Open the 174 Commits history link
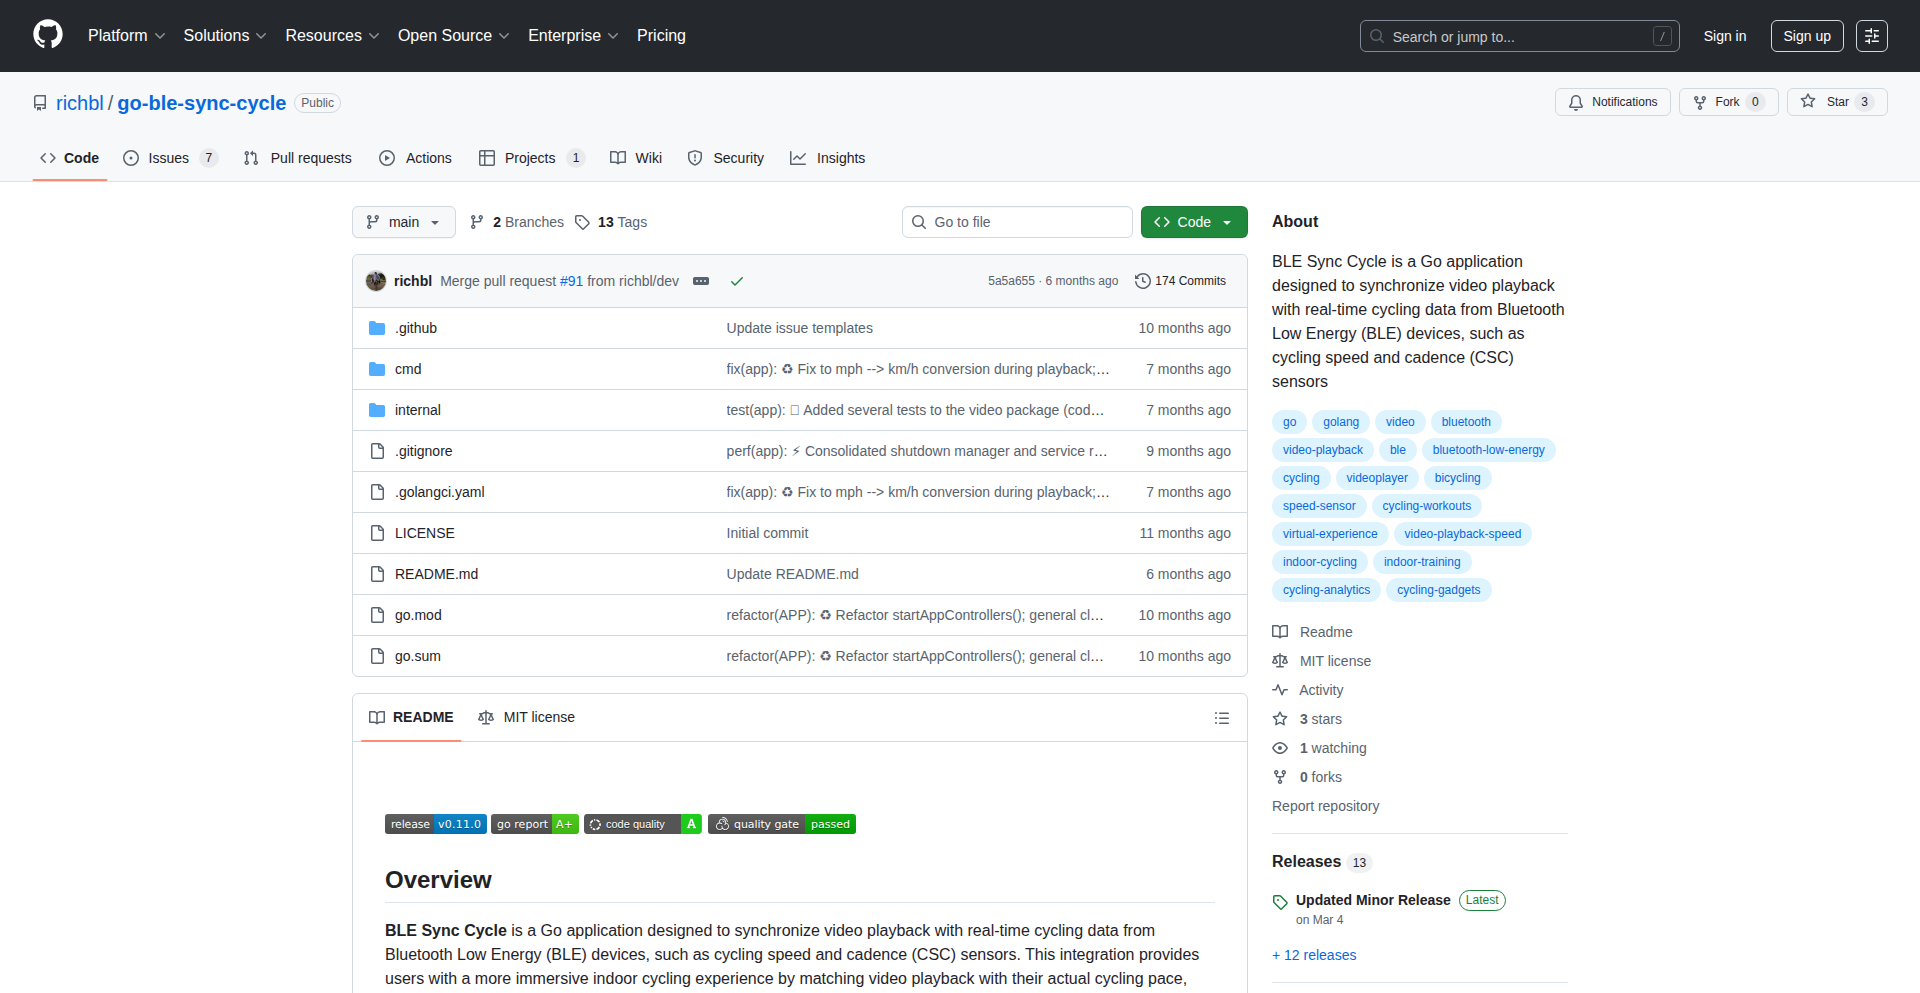This screenshot has width=1920, height=993. 1181,281
